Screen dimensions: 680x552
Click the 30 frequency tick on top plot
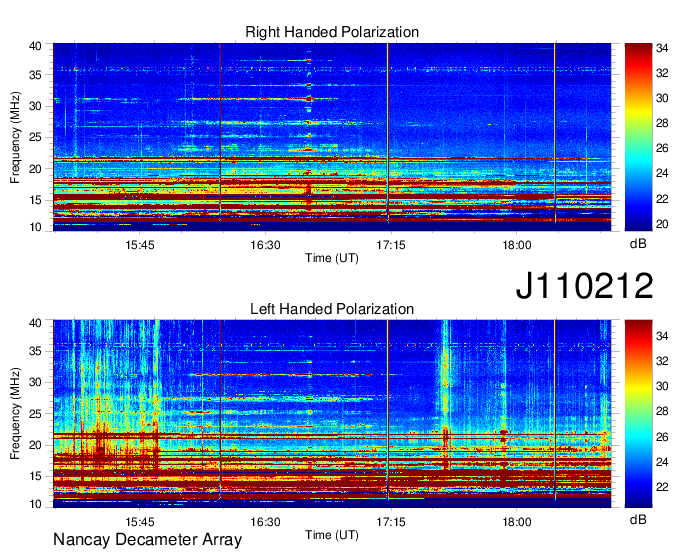(35, 106)
